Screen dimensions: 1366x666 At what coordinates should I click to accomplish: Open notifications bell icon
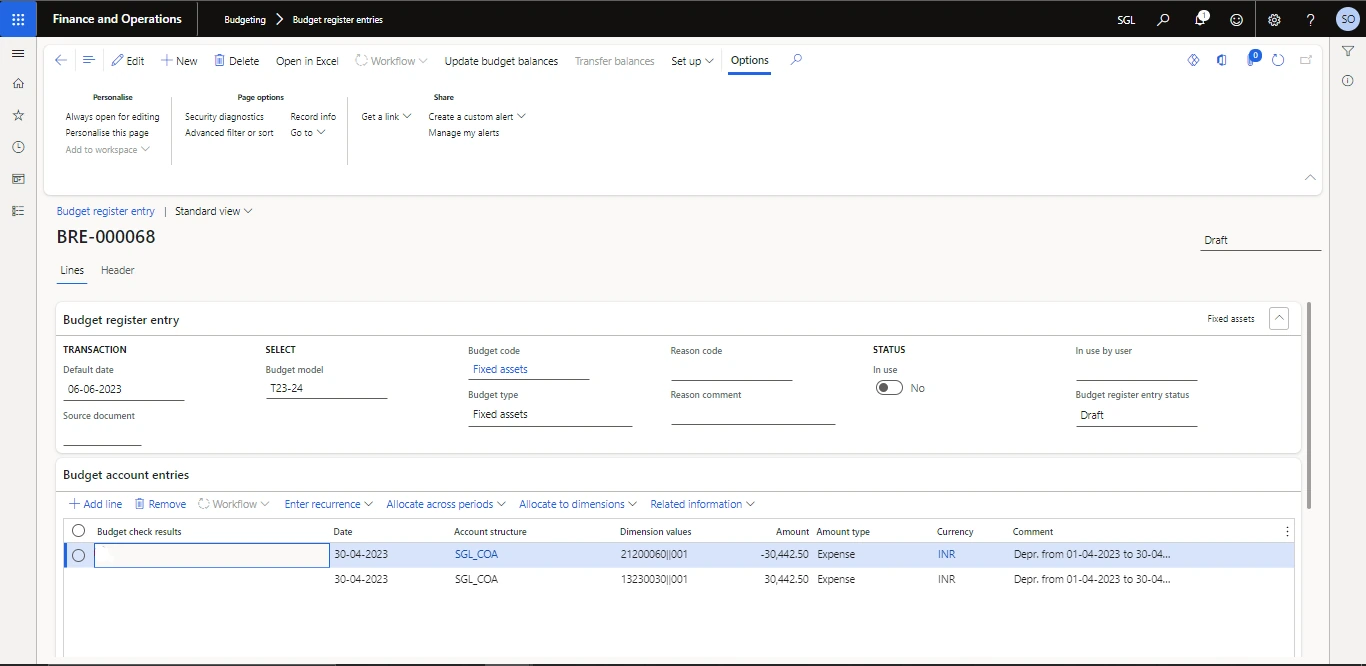pos(1201,19)
